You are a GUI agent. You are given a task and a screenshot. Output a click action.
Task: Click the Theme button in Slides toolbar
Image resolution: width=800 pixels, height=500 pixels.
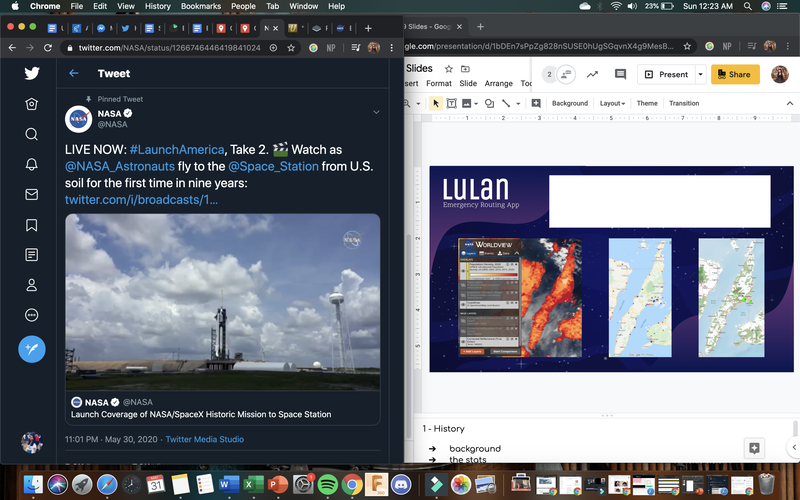[x=647, y=103]
